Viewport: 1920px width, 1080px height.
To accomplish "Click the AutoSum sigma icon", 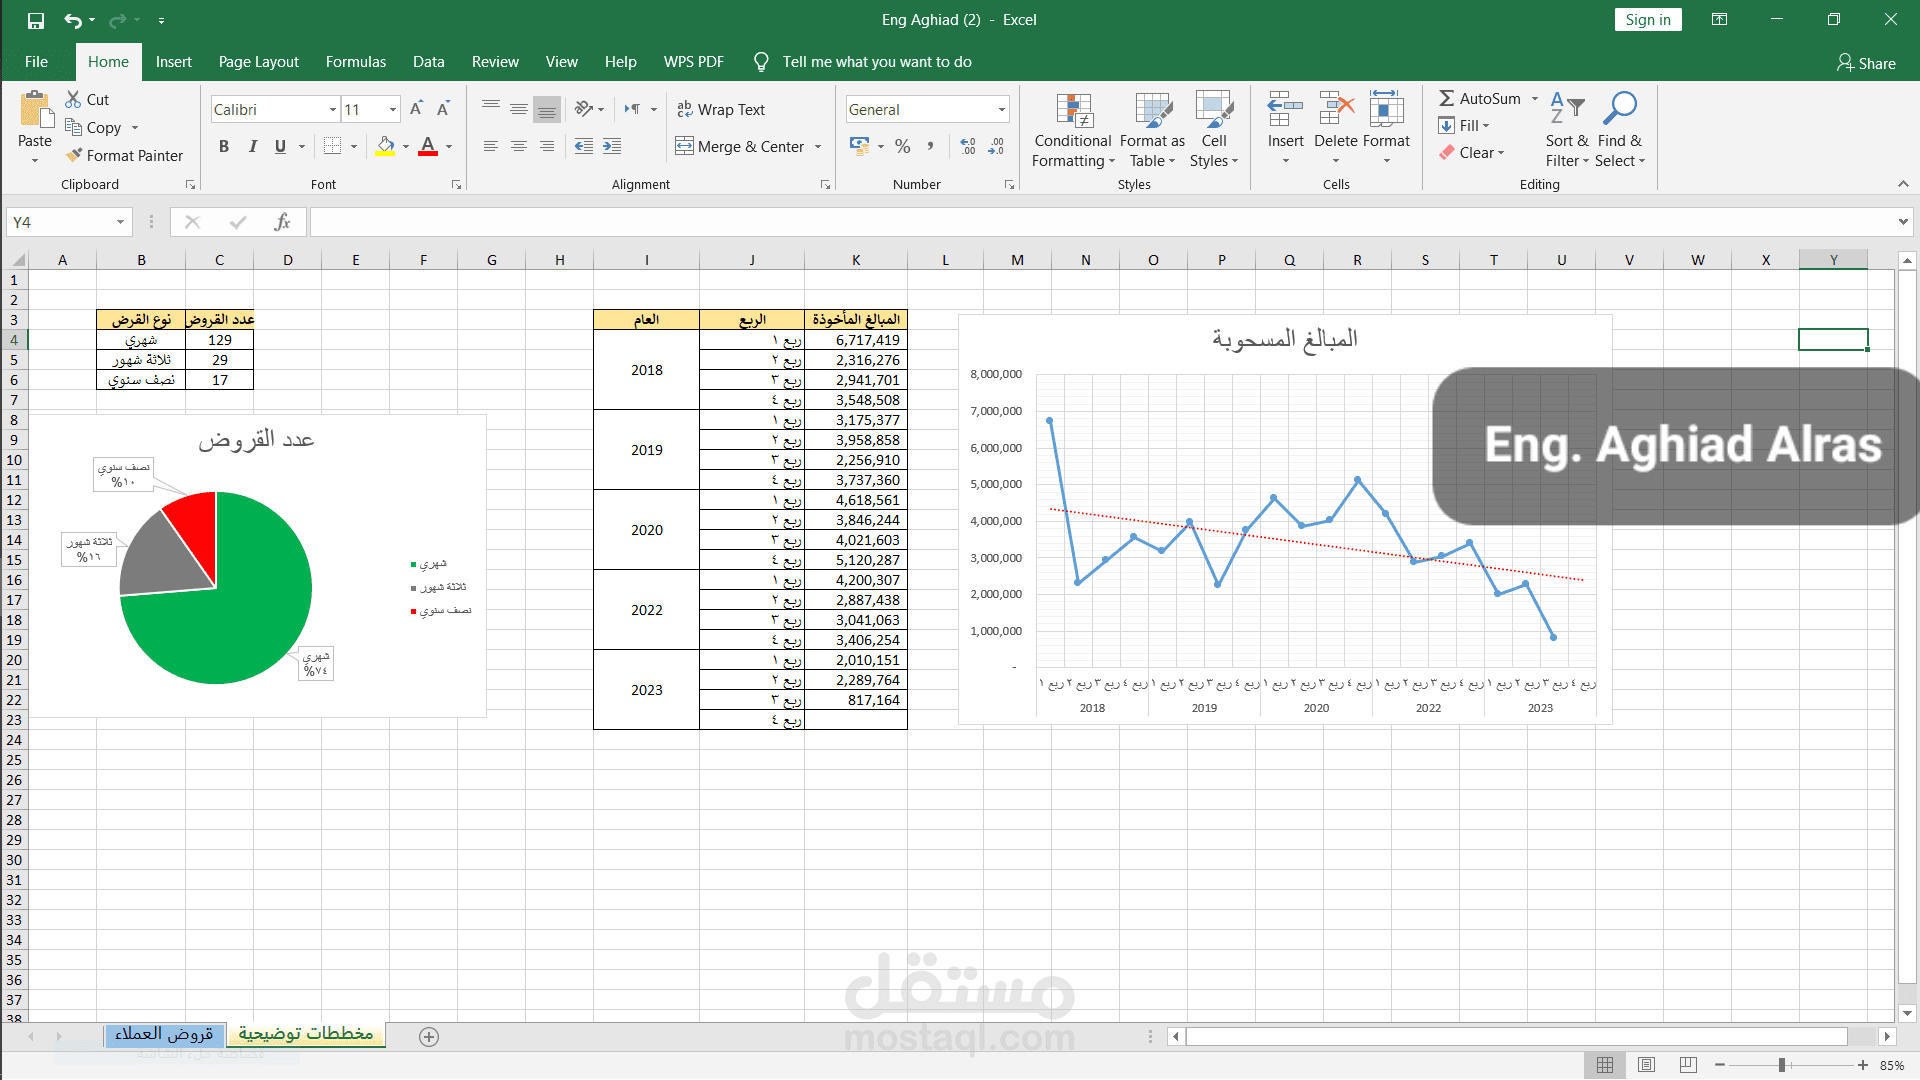I will (x=1447, y=98).
